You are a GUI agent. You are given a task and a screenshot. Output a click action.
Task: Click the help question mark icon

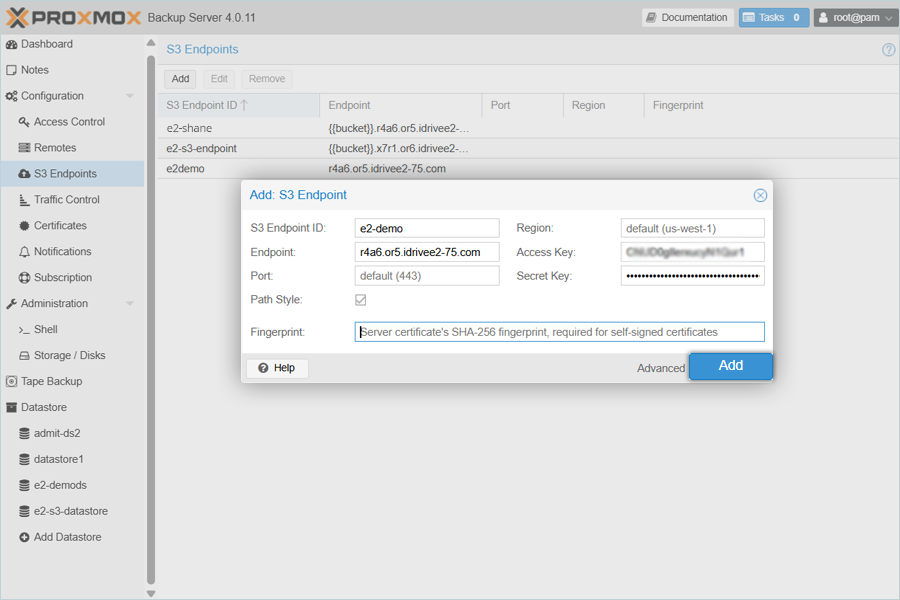pos(888,50)
